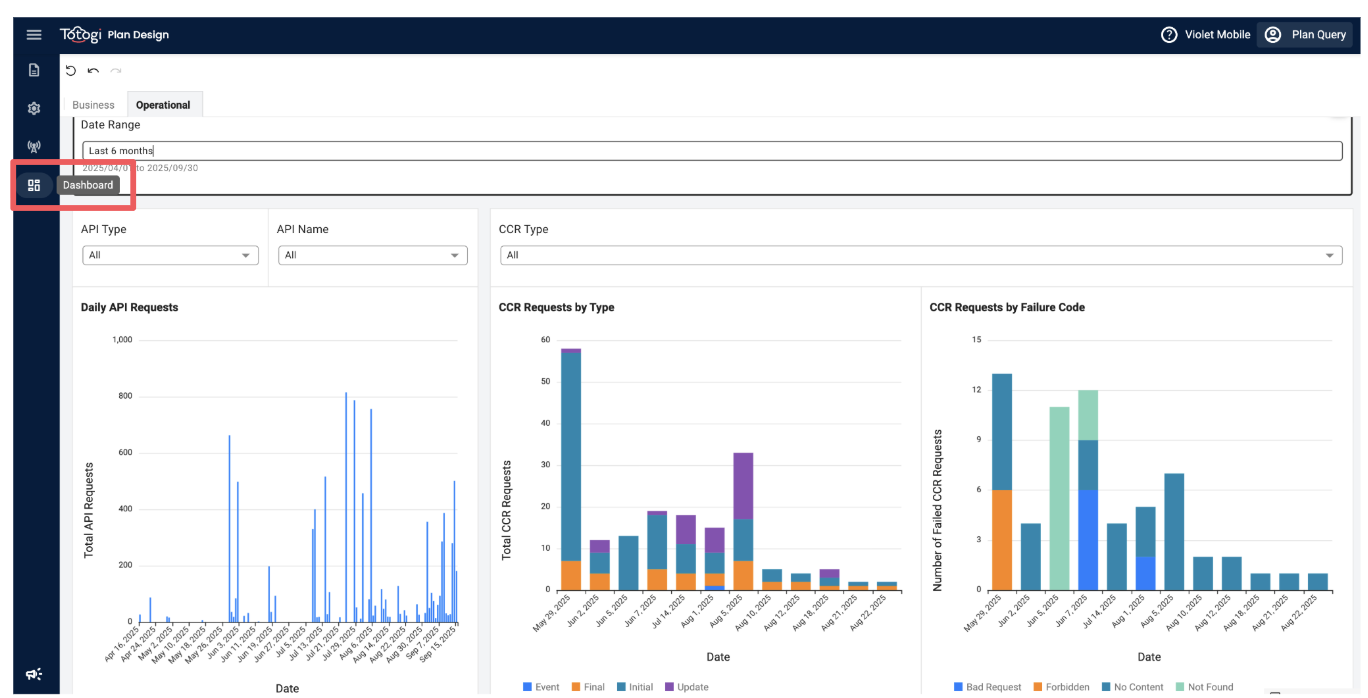Open help via question mark icon

1168,35
